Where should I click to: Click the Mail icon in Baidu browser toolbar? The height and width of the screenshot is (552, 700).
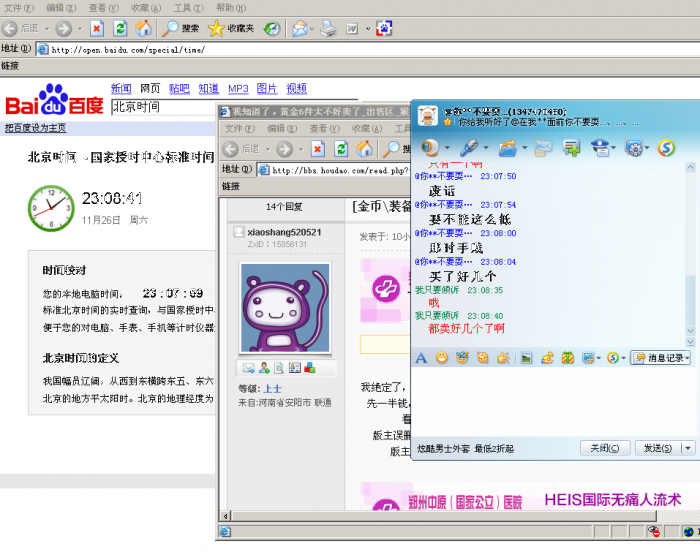(x=300, y=29)
